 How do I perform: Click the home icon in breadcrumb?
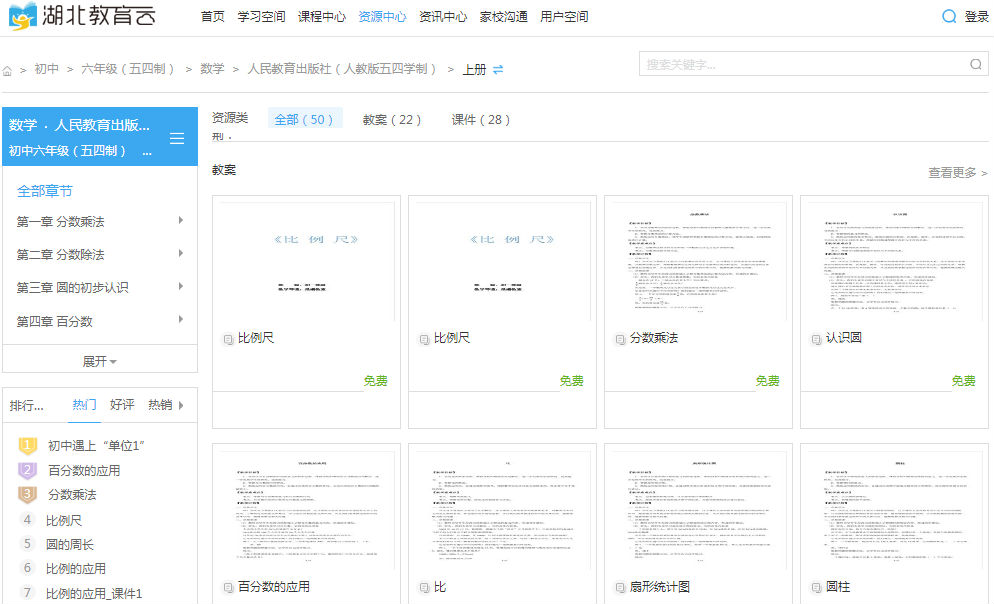pos(8,70)
